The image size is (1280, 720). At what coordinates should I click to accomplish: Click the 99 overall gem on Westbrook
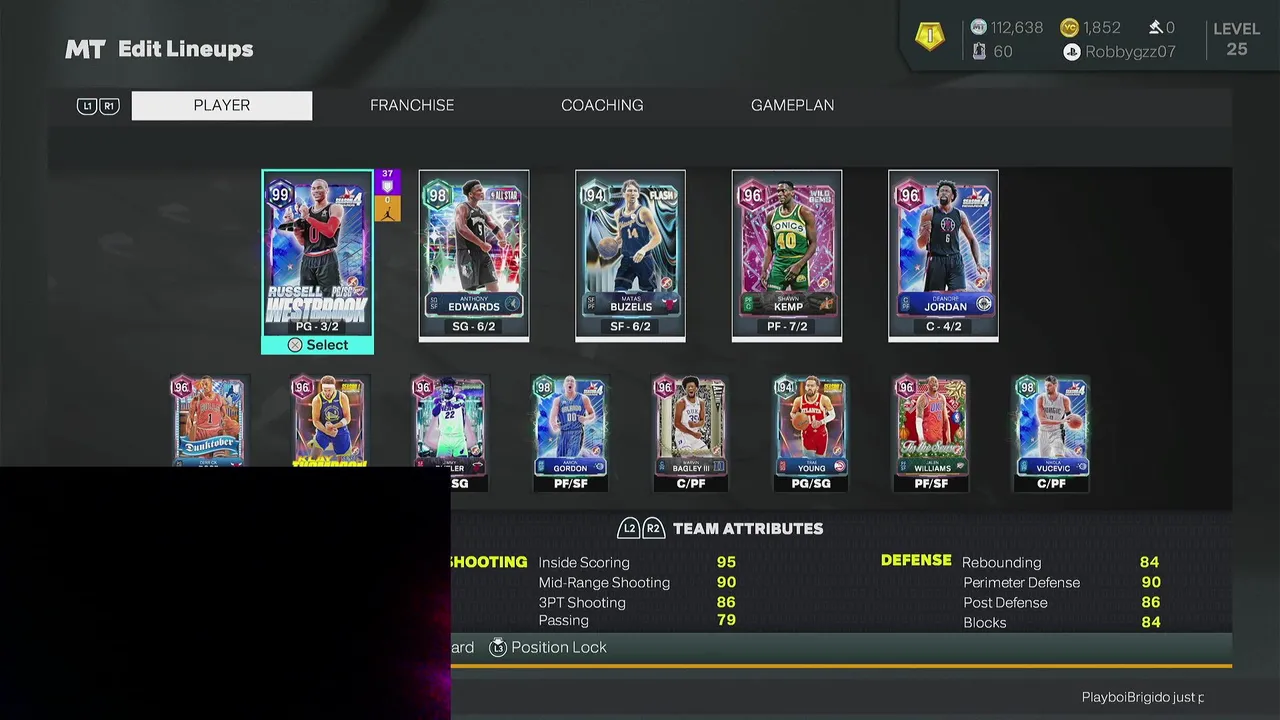pyautogui.click(x=281, y=193)
